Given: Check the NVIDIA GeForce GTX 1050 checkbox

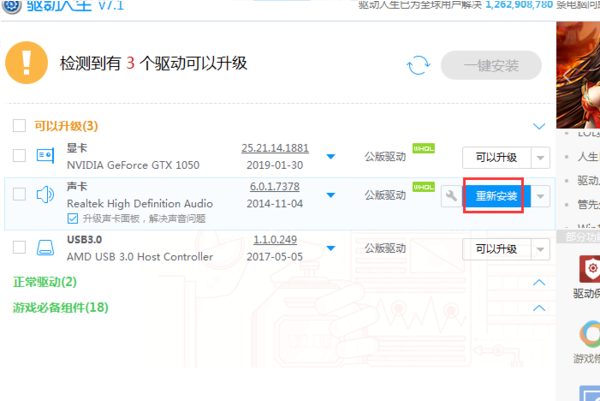Looking at the screenshot, I should click(x=19, y=156).
